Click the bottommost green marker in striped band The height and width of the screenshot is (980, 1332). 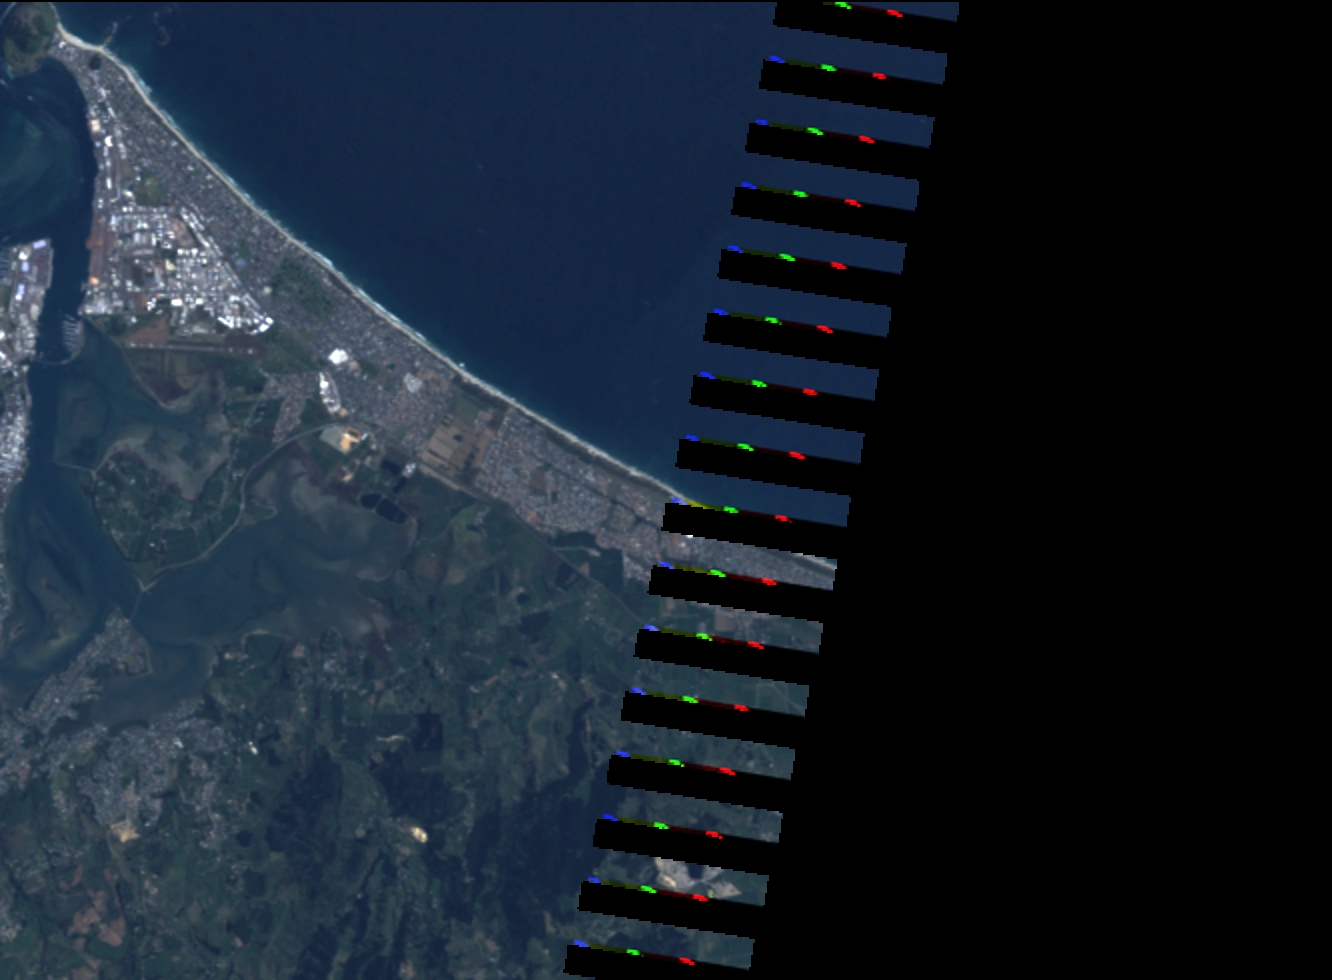coord(633,952)
